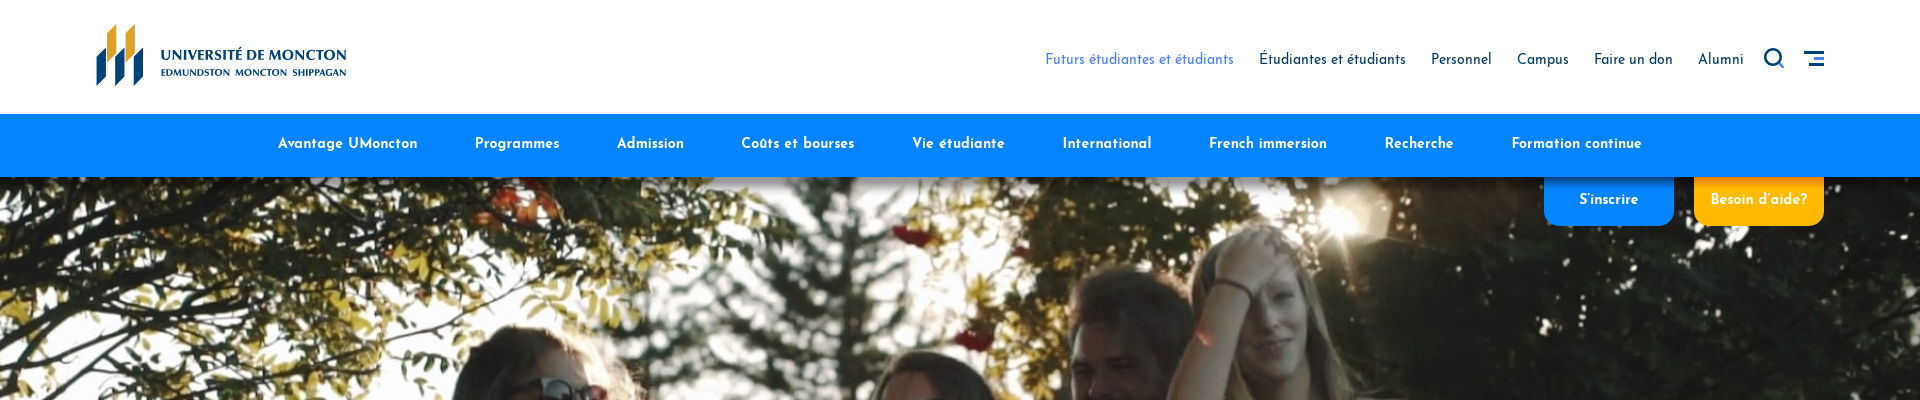Go to Vie étudiante menu
This screenshot has width=1920, height=400.
pyautogui.click(x=958, y=143)
